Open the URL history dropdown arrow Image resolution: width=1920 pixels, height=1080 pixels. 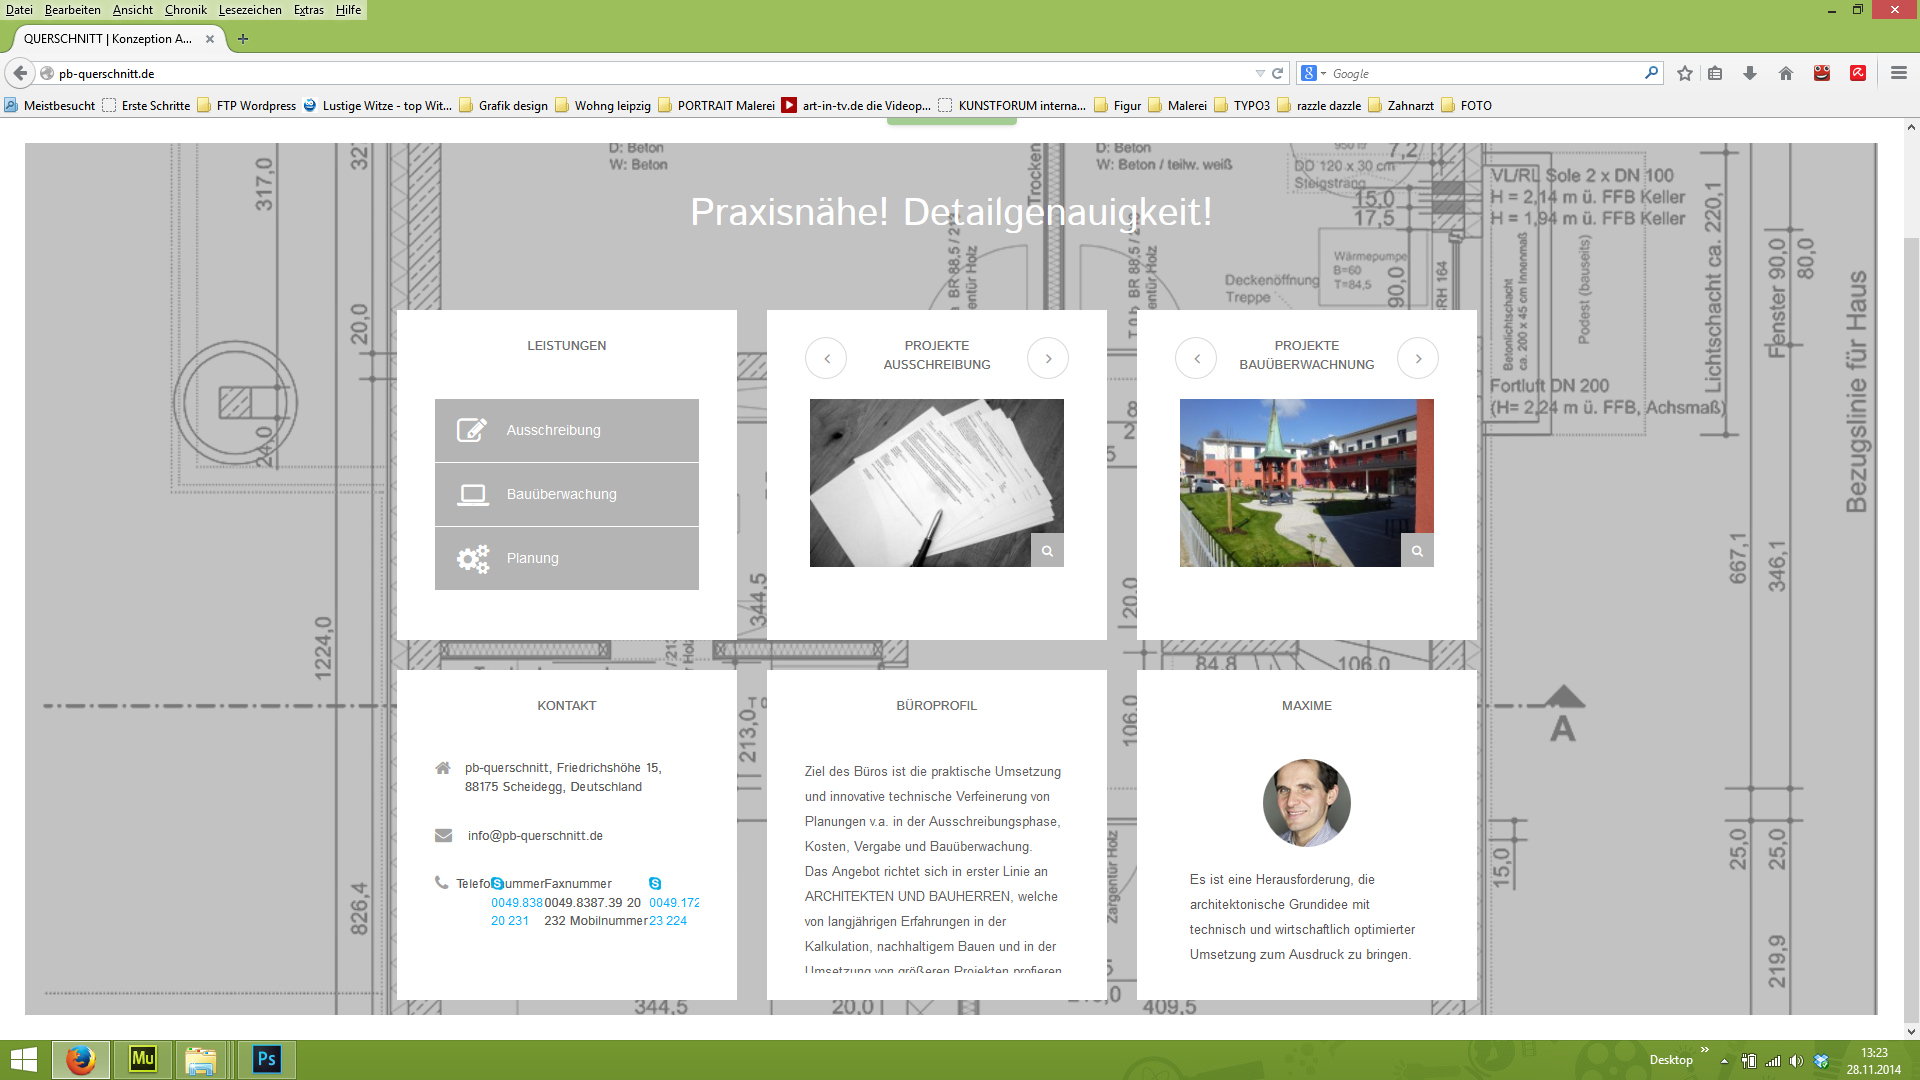[x=1260, y=73]
